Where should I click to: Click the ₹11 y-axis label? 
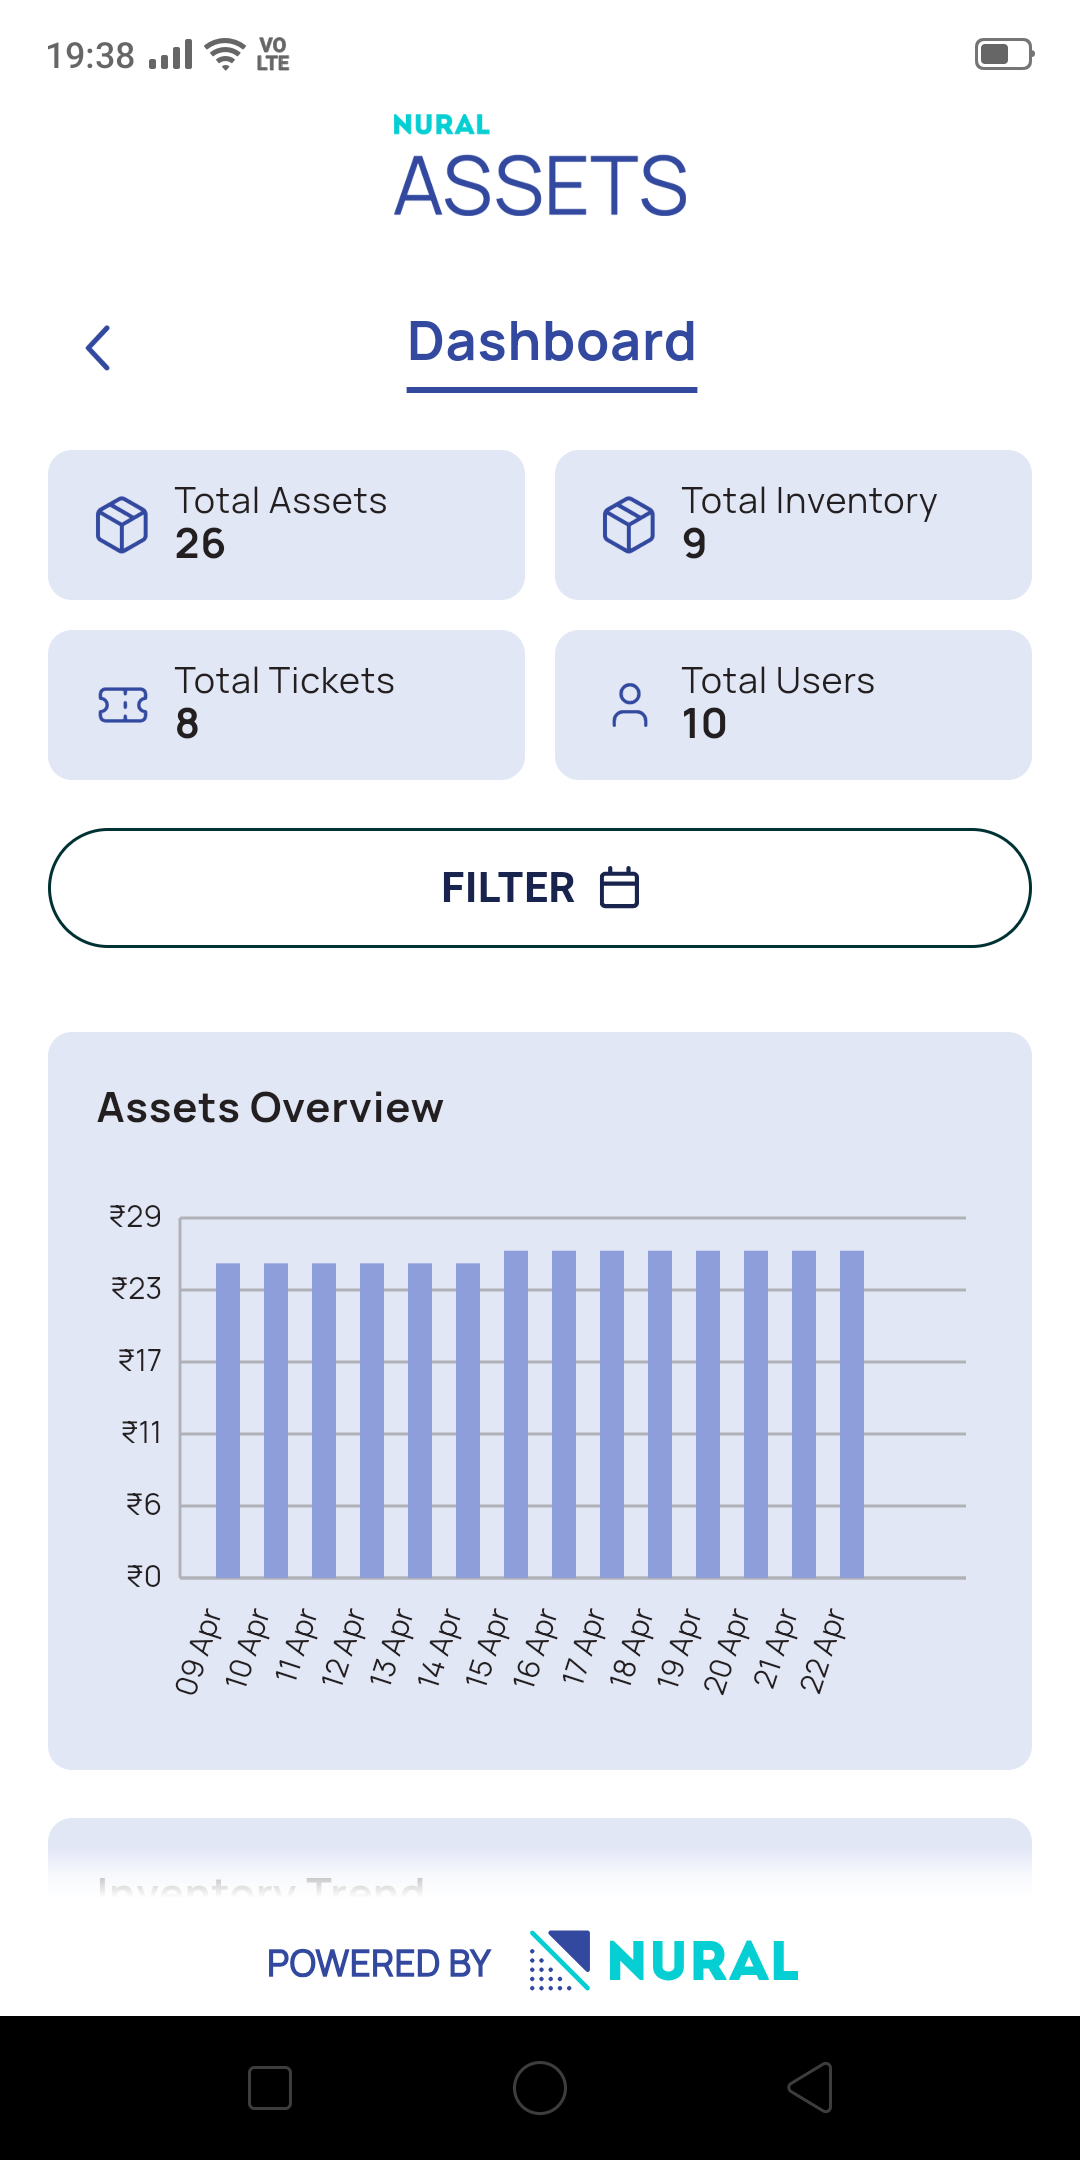click(x=141, y=1433)
